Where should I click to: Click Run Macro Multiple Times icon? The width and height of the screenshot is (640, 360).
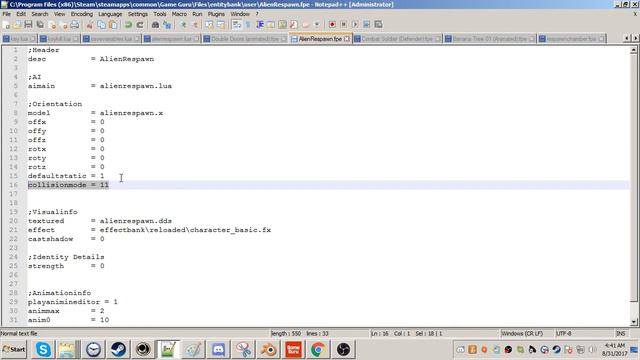[367, 25]
